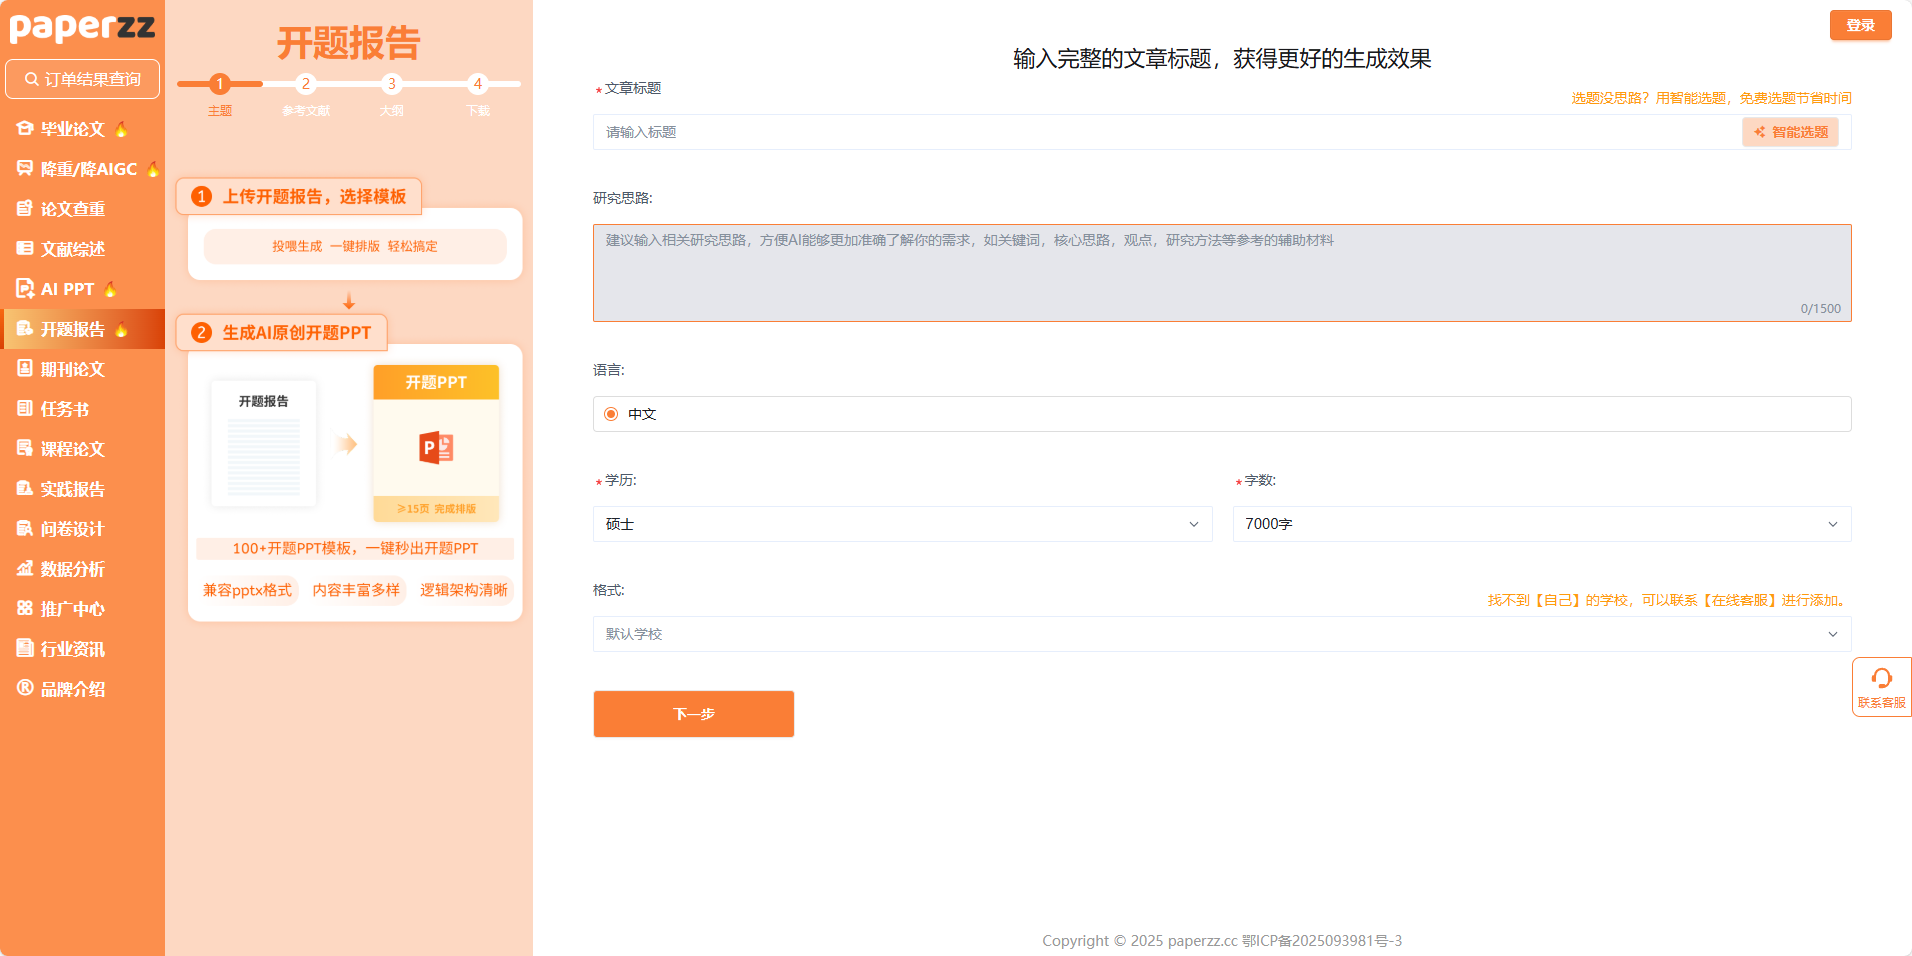This screenshot has height=956, width=1912.
Task: Click the 数据分析 chart icon
Action: (x=25, y=569)
